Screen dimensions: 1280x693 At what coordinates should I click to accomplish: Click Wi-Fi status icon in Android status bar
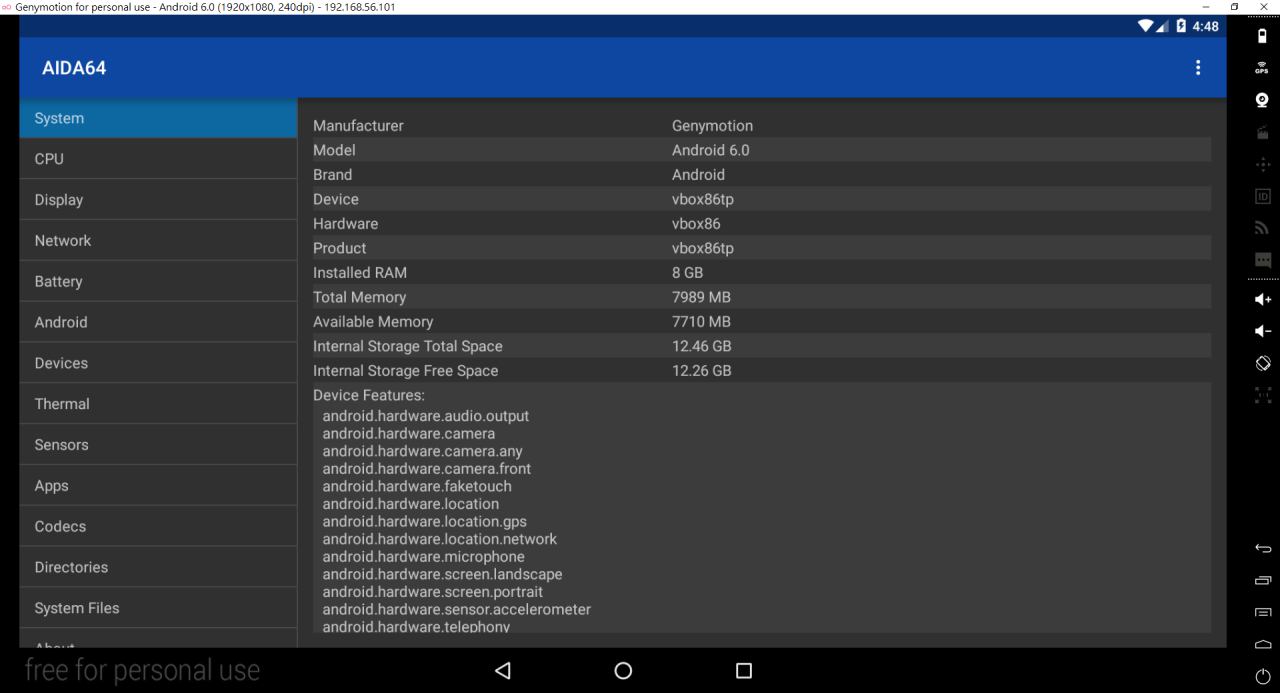pyautogui.click(x=1146, y=26)
